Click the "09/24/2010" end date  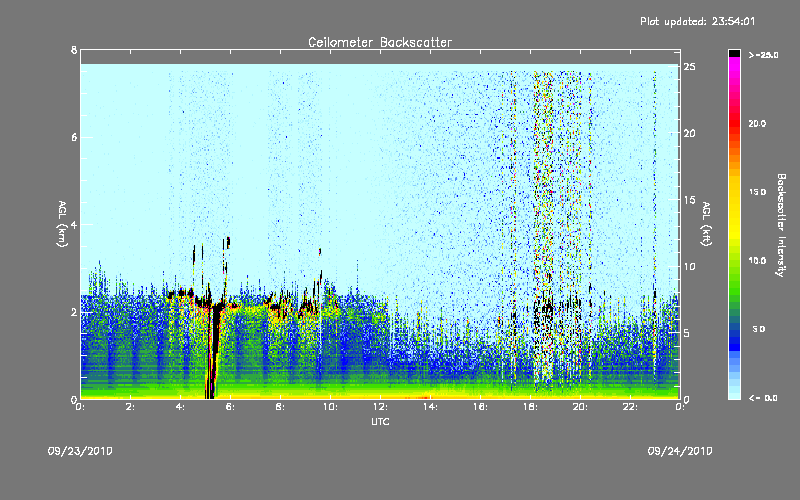pyautogui.click(x=680, y=451)
